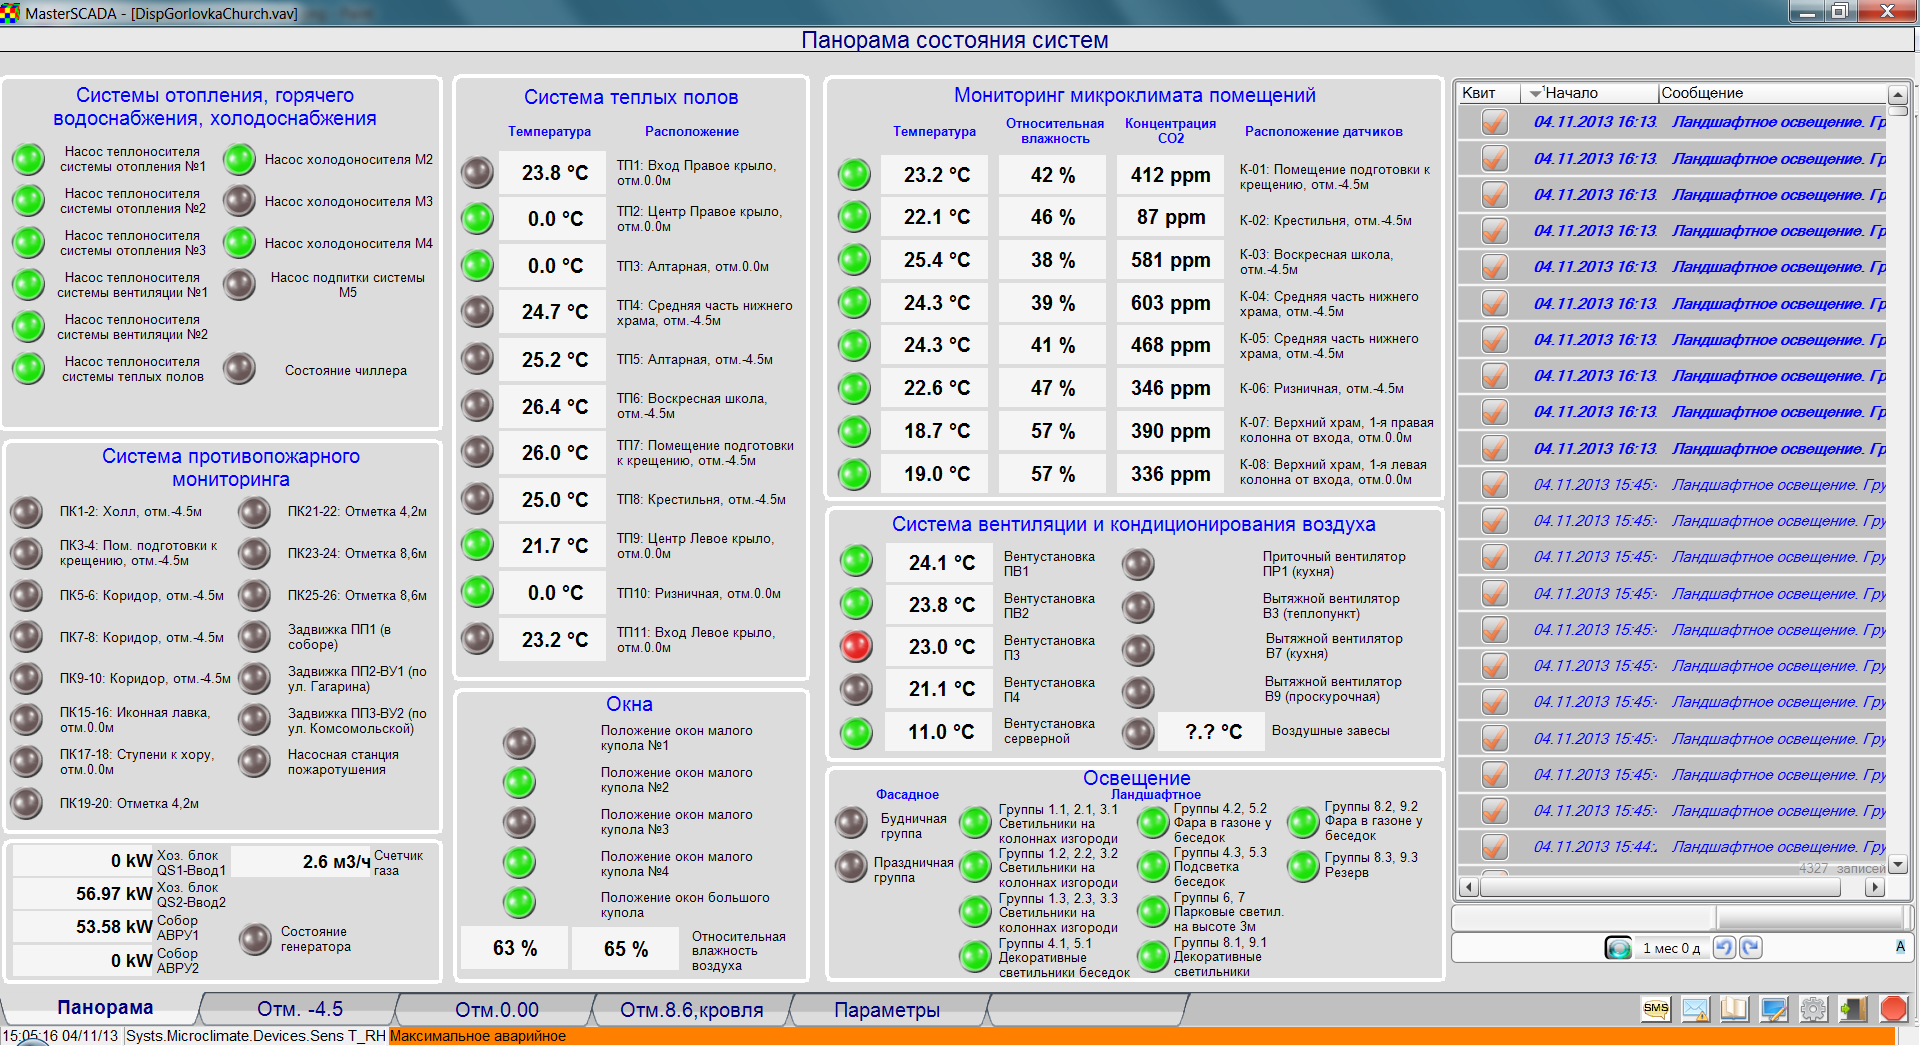
Task: Click the envelope alert messages icon
Action: [x=1696, y=1009]
